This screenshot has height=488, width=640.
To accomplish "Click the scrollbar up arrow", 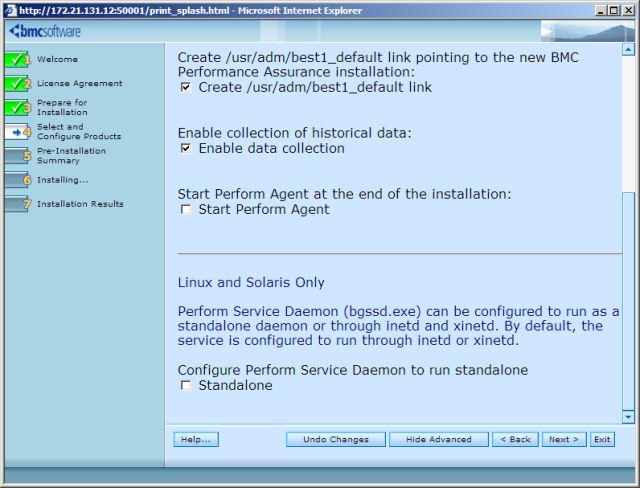I will 628,50.
